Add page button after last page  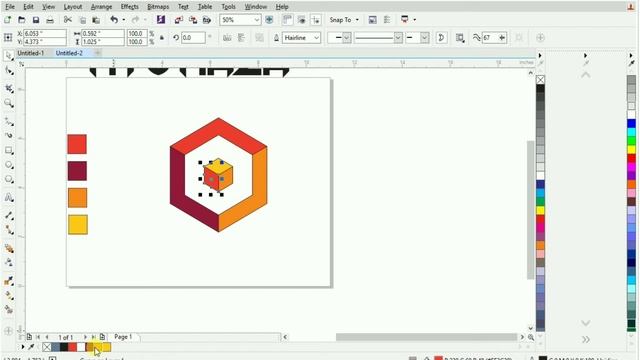(102, 337)
